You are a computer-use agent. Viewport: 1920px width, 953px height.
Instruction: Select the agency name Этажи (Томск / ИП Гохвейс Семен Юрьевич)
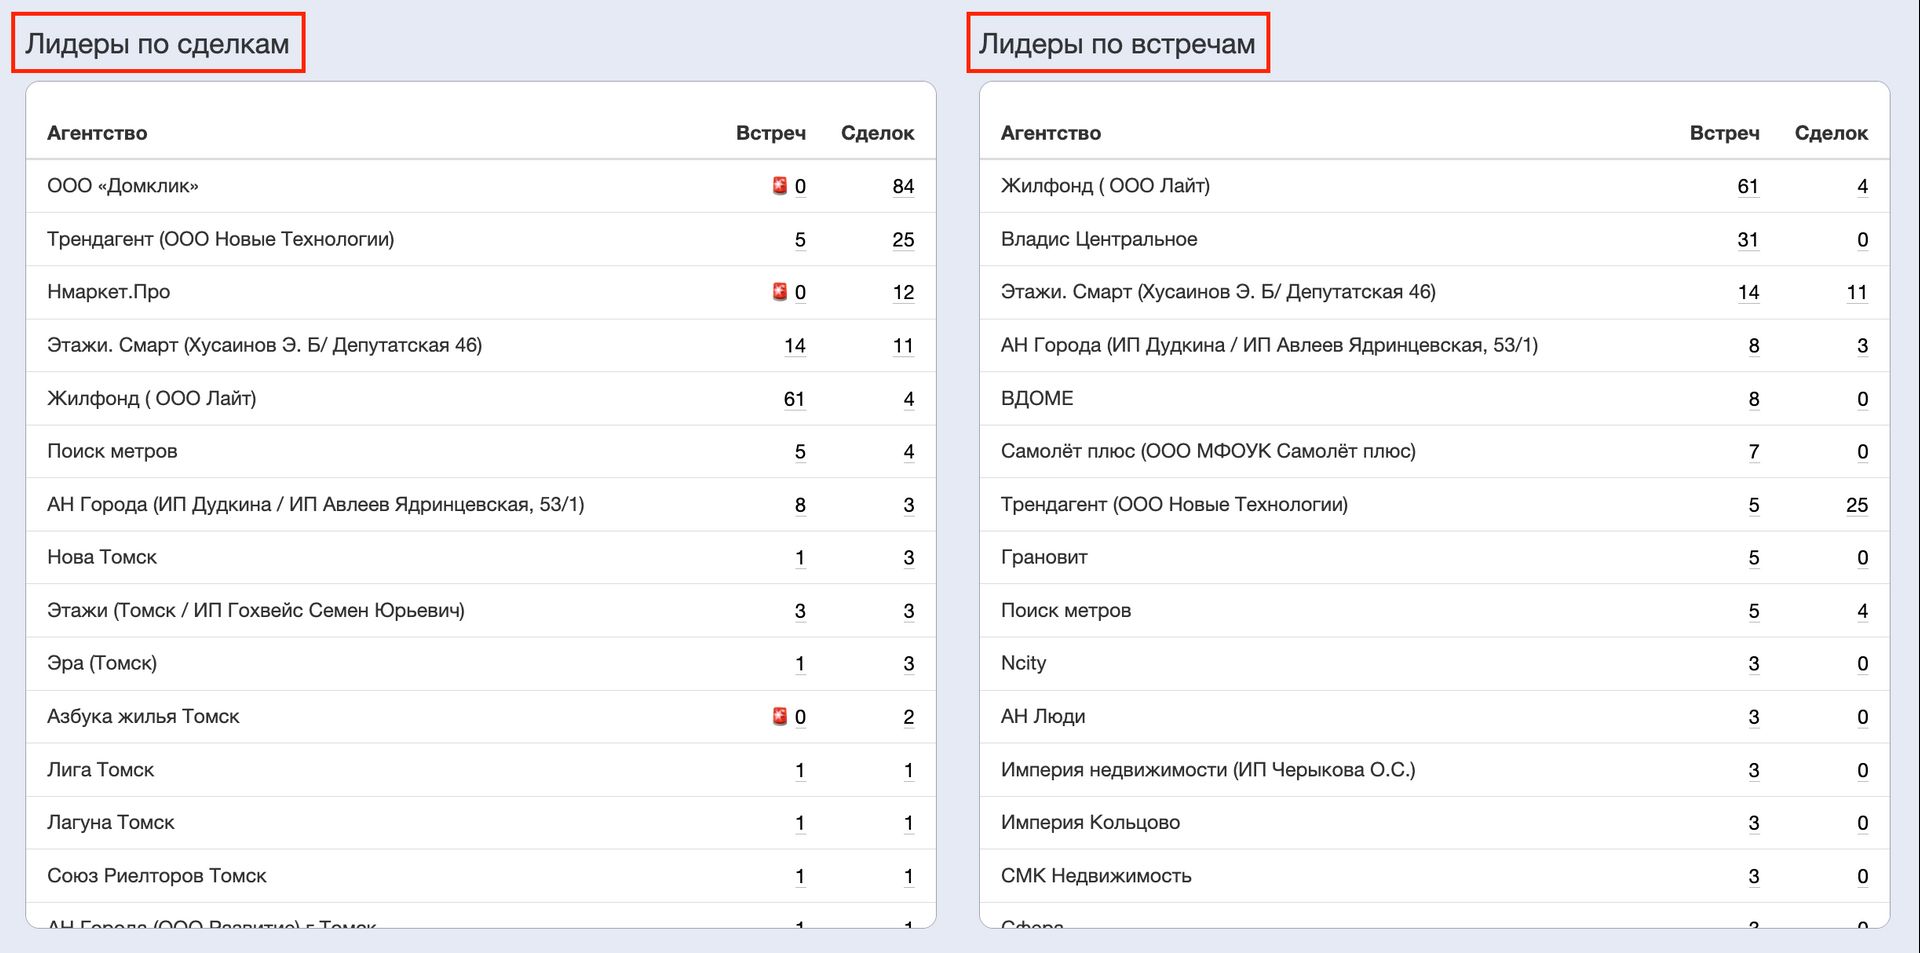256,610
